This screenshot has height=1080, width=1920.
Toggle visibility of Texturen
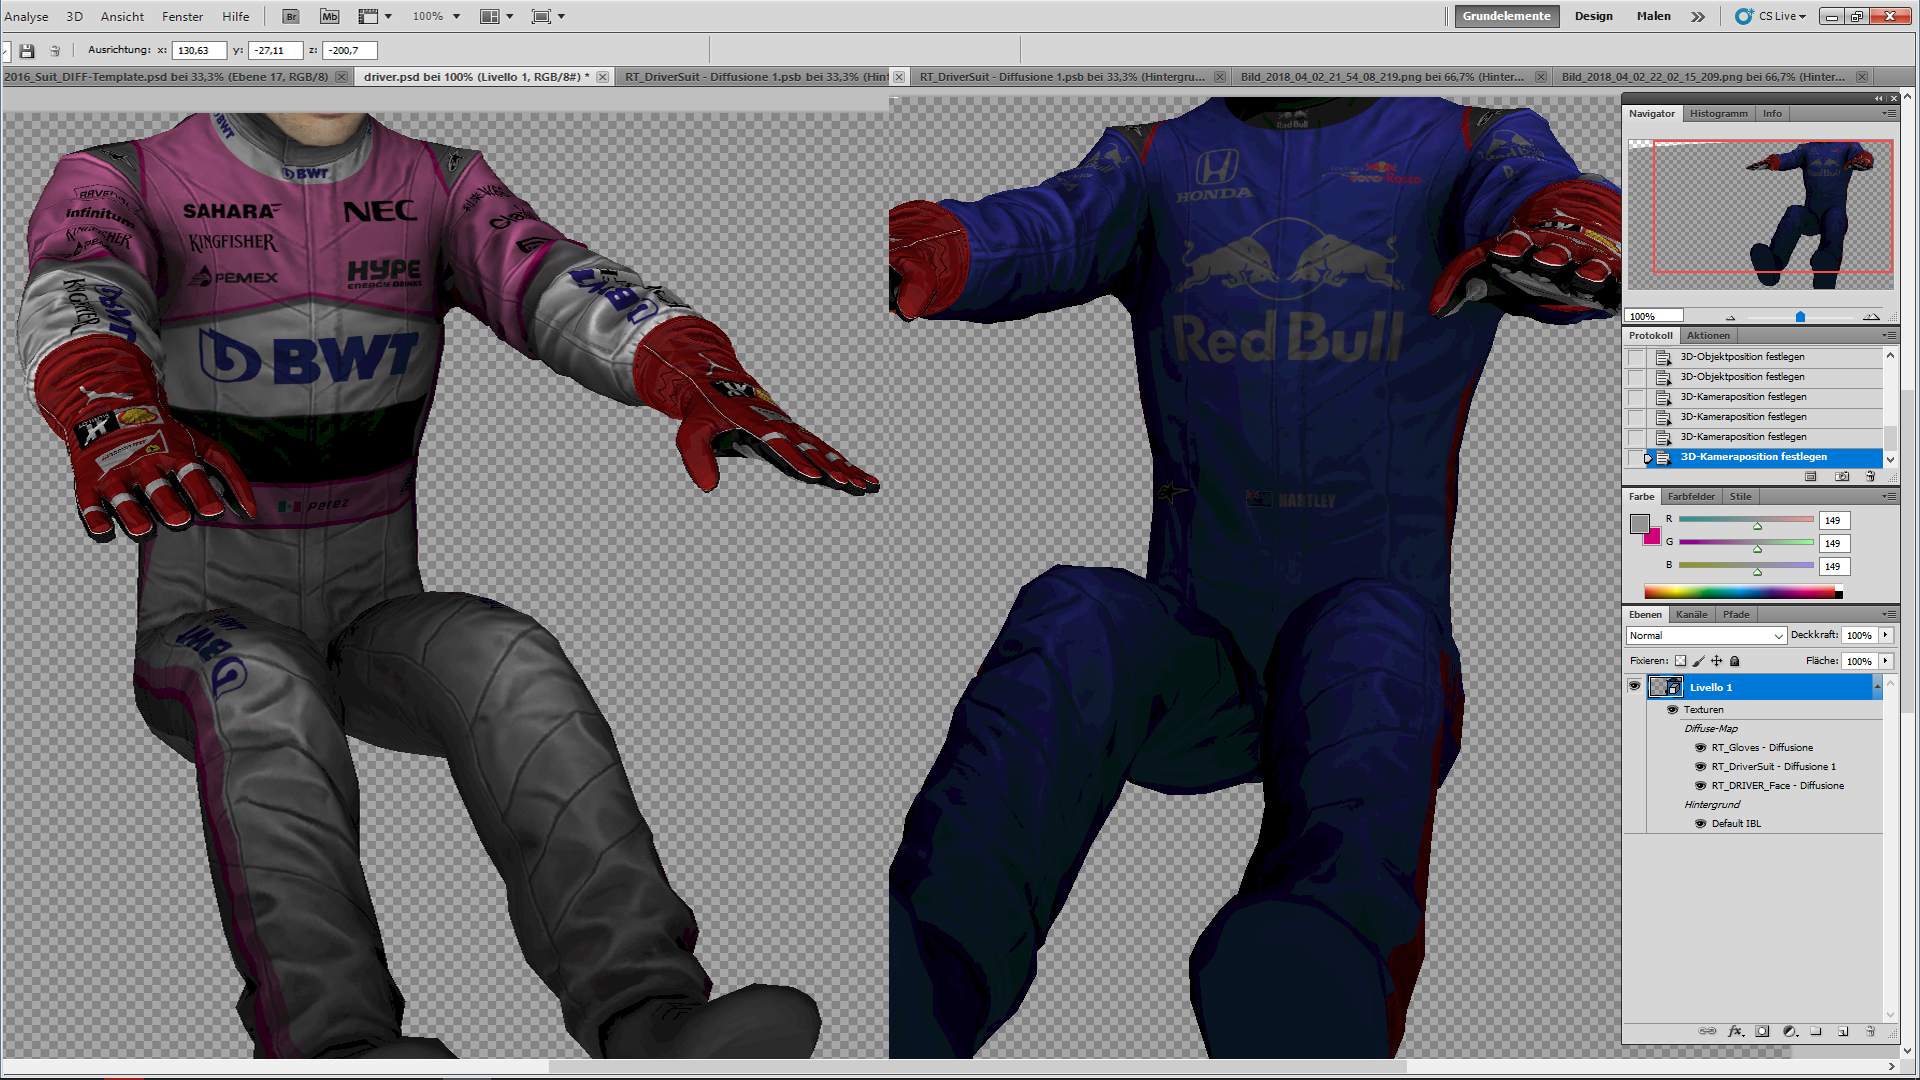pos(1672,710)
